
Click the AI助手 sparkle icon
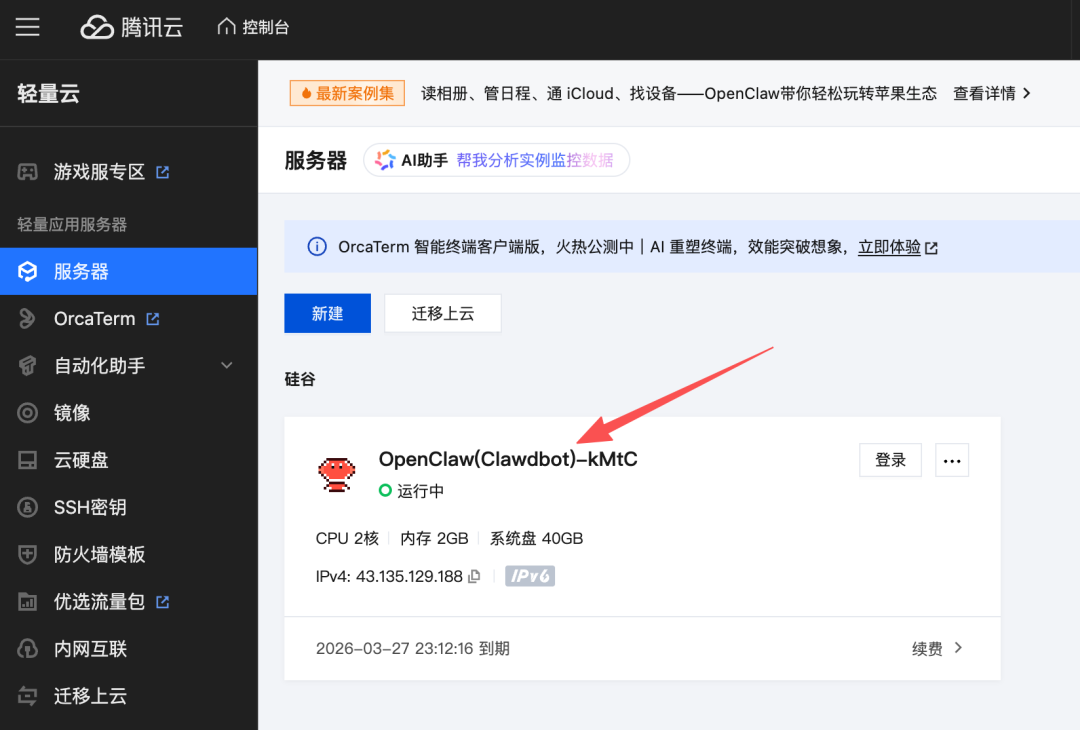(385, 160)
